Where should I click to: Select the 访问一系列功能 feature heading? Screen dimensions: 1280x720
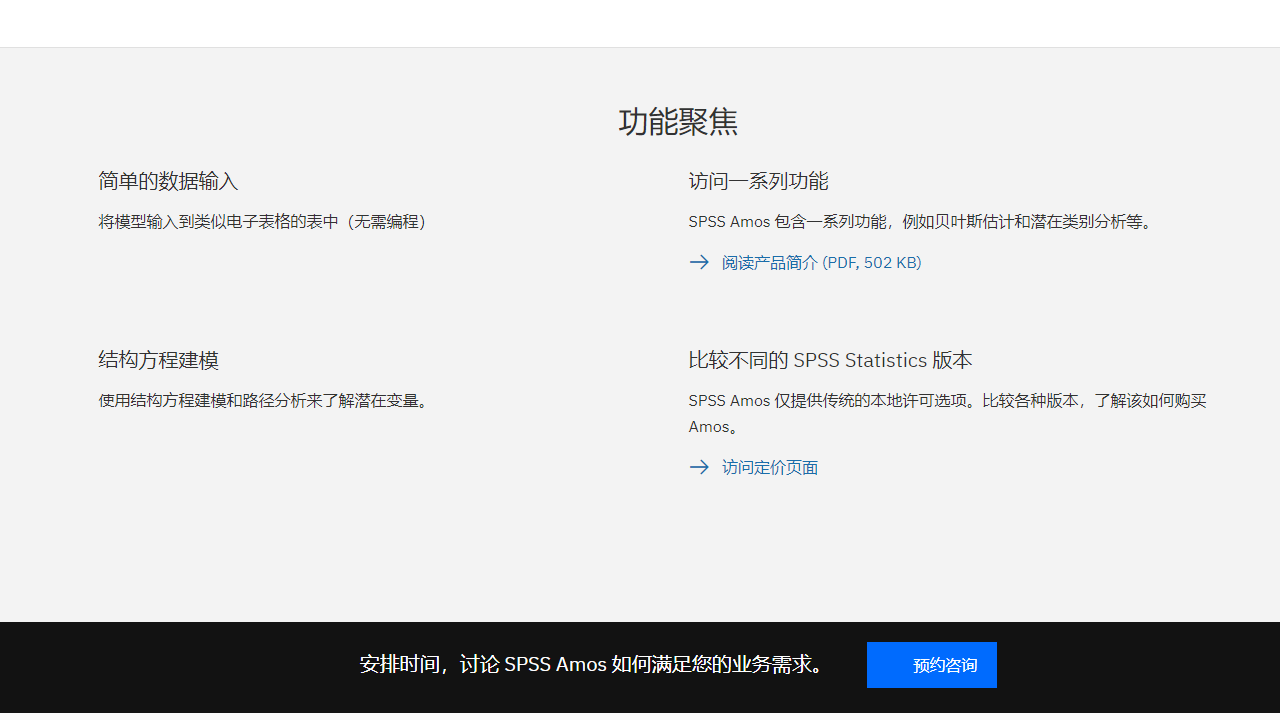tap(758, 181)
